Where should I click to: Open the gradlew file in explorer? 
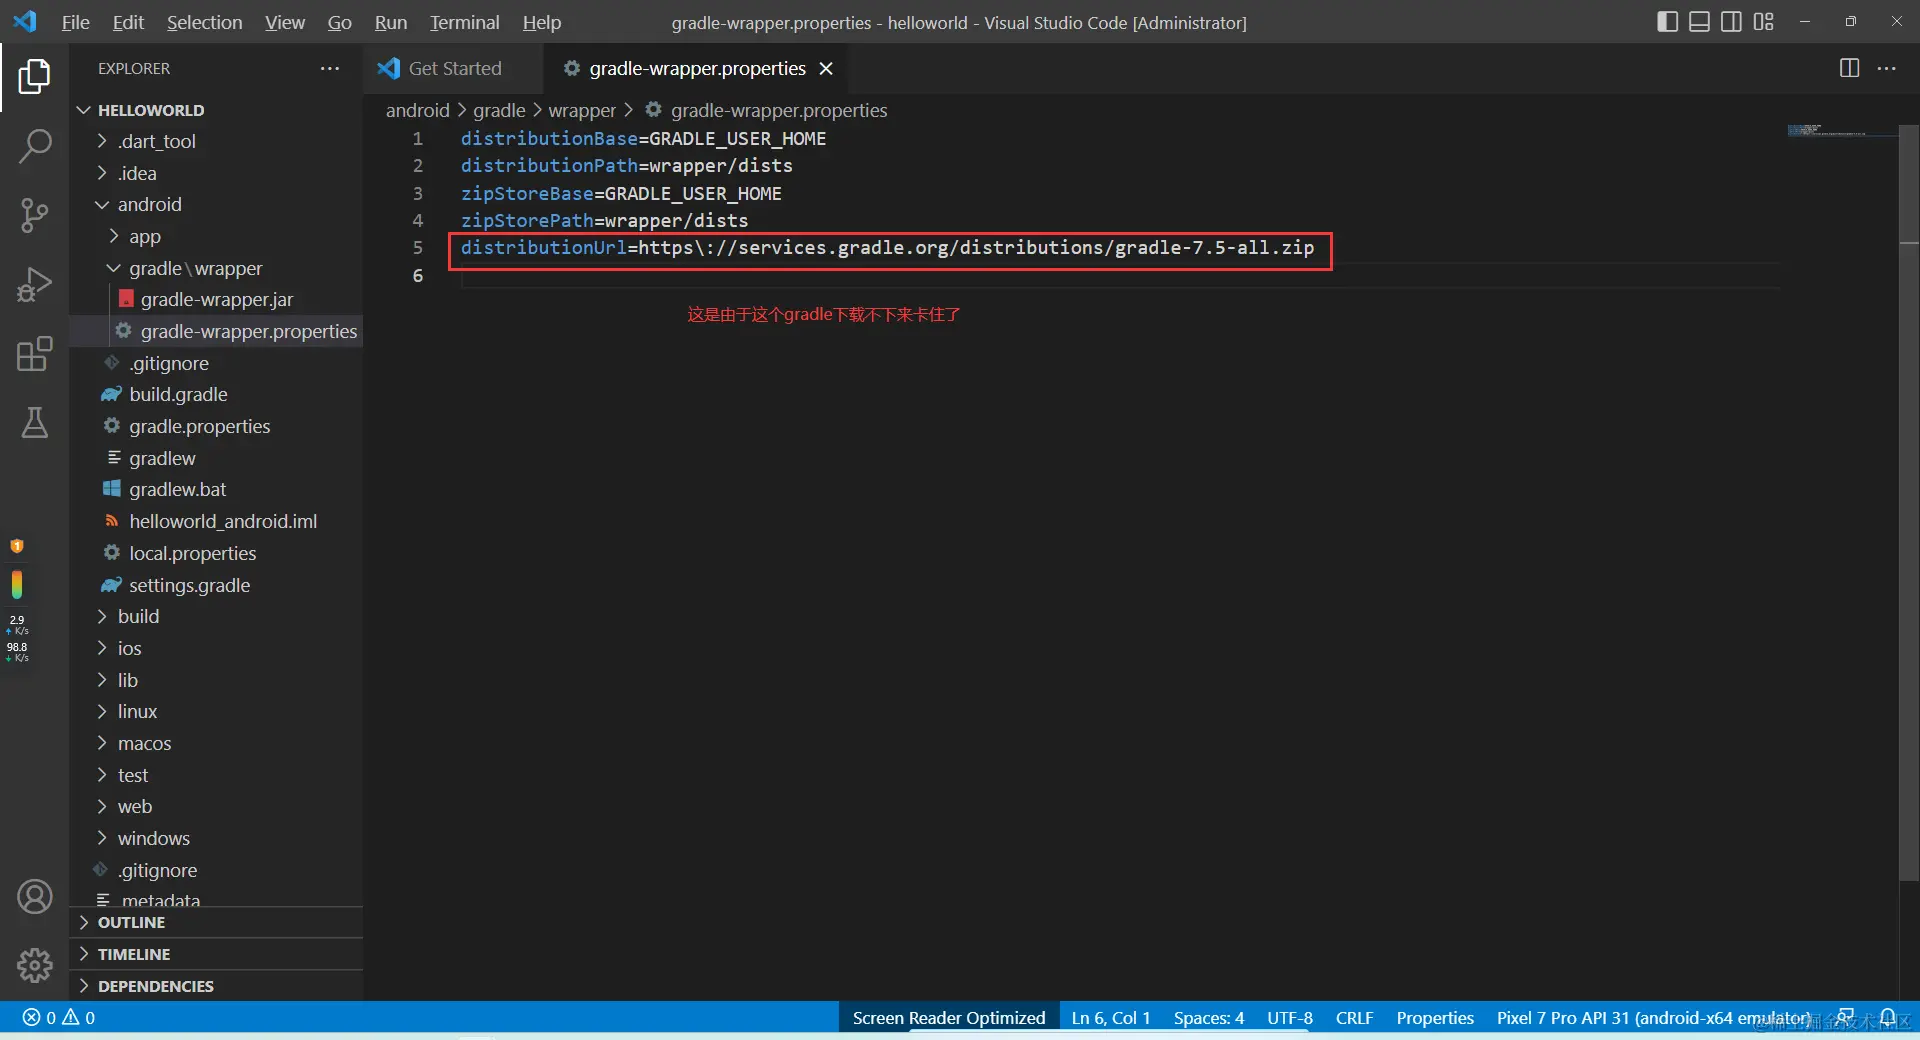pyautogui.click(x=162, y=458)
